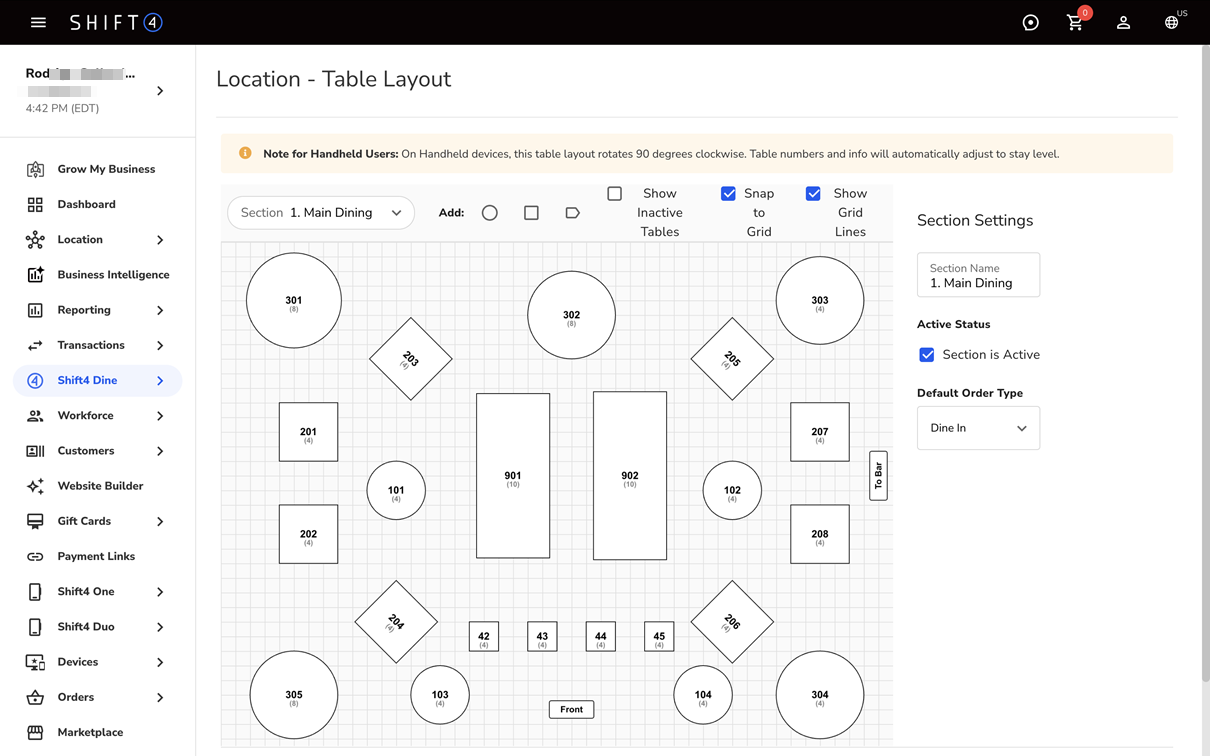Expand the merchant account chevron
The width and height of the screenshot is (1210, 756).
pos(160,91)
